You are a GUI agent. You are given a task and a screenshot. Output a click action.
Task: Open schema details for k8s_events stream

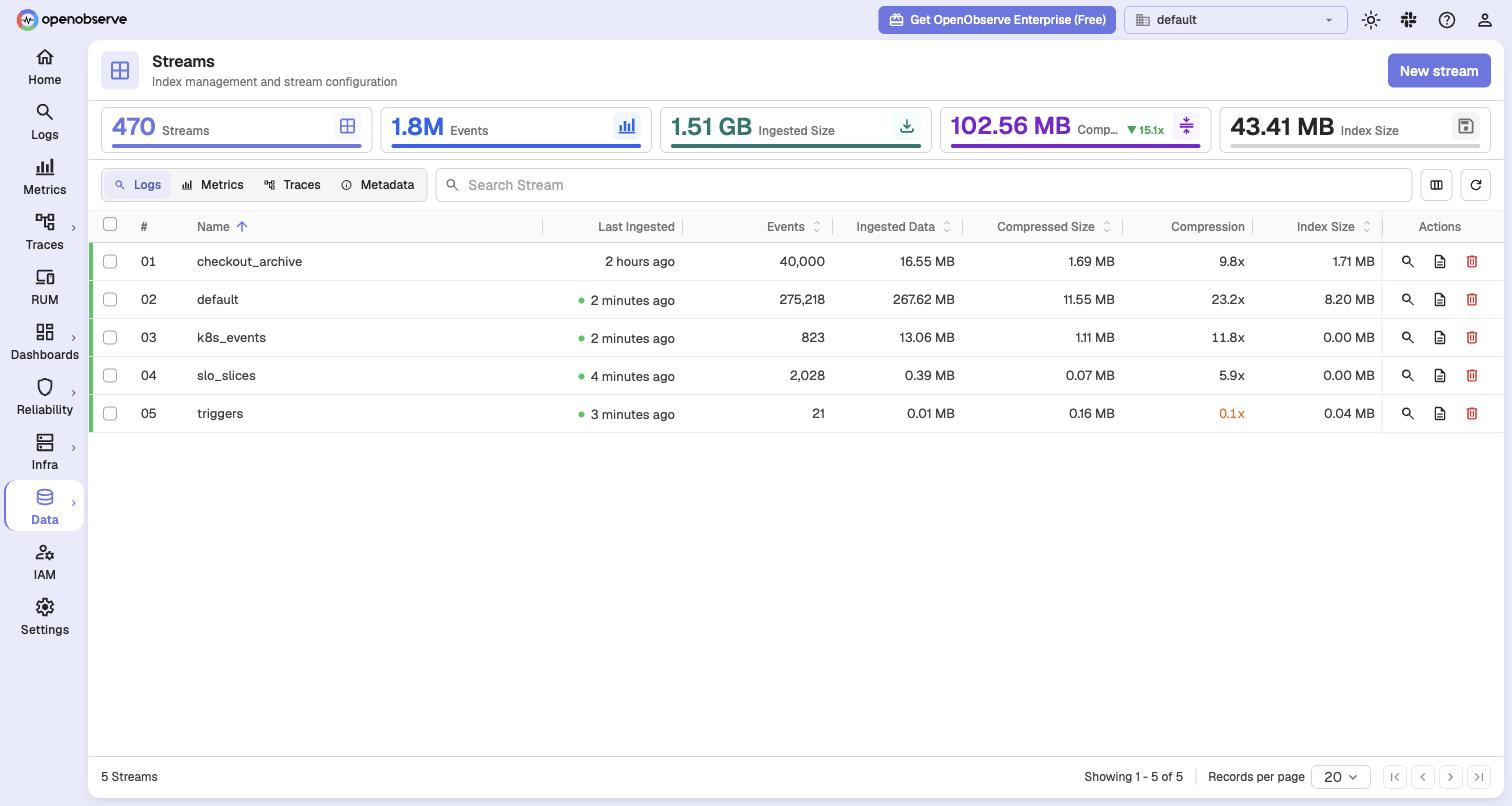click(x=1440, y=338)
